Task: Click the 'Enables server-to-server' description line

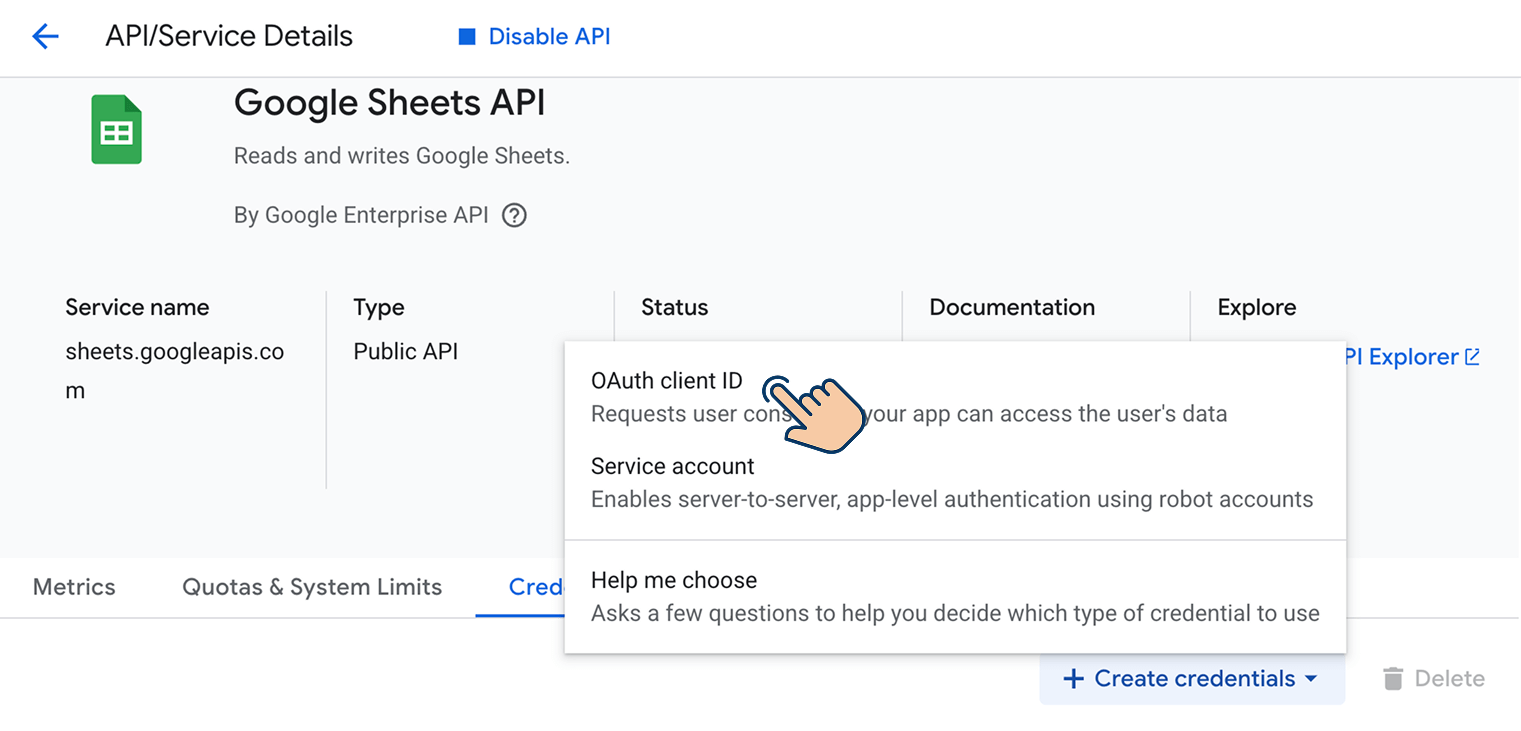Action: coord(952,499)
